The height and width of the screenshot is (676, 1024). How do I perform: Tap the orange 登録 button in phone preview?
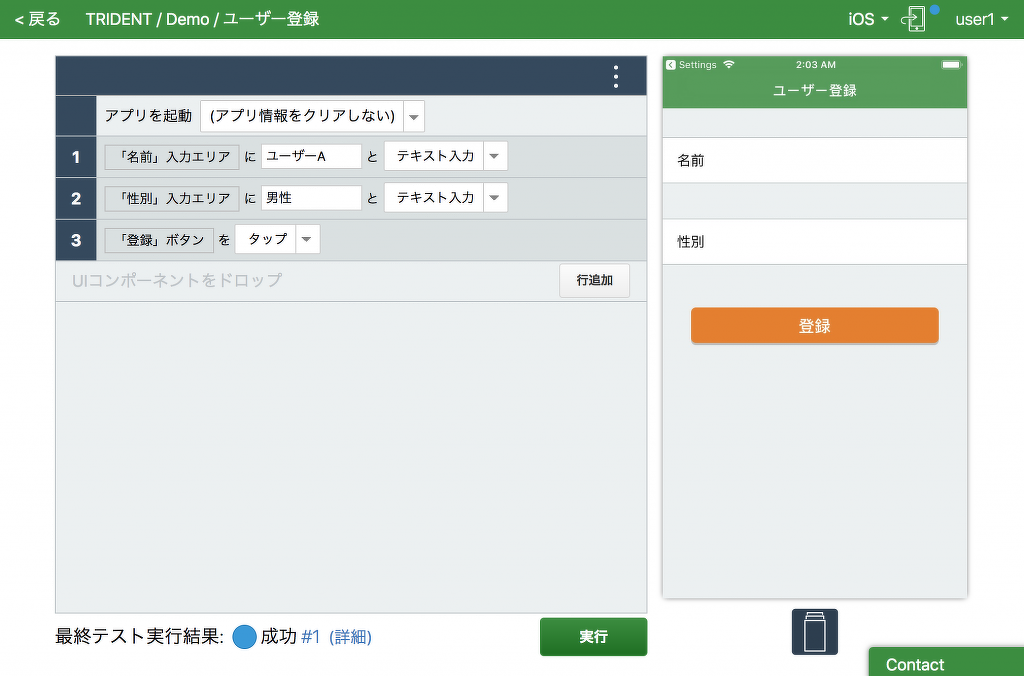pos(814,326)
